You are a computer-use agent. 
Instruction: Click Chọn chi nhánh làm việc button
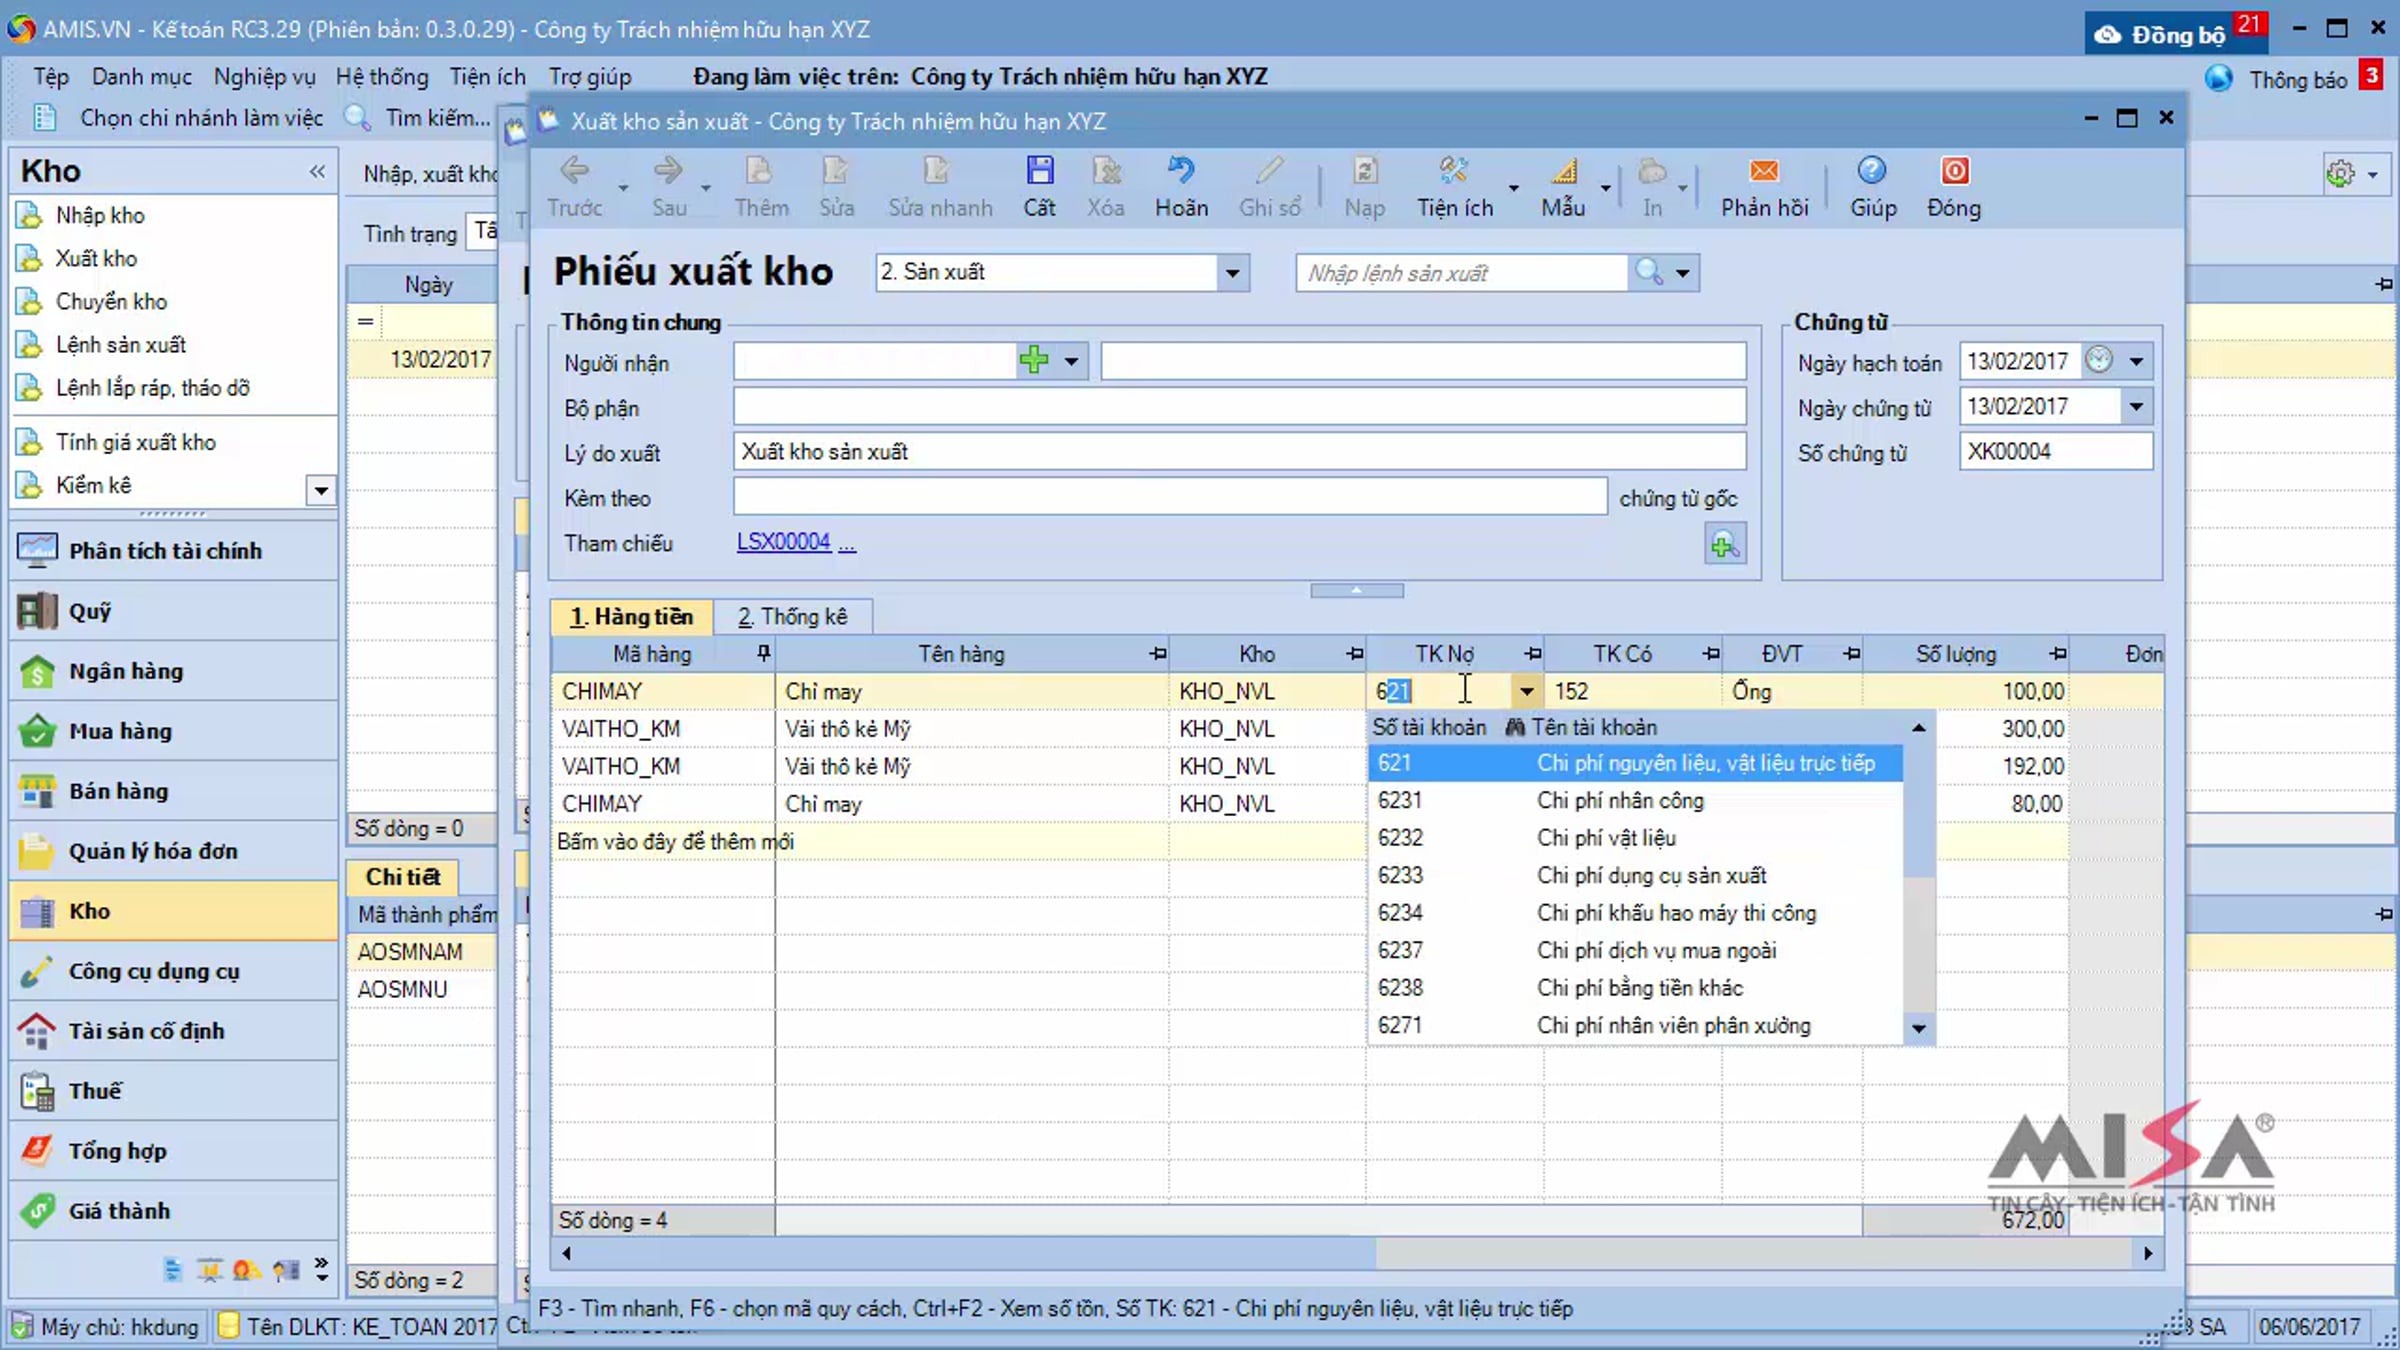[x=201, y=118]
